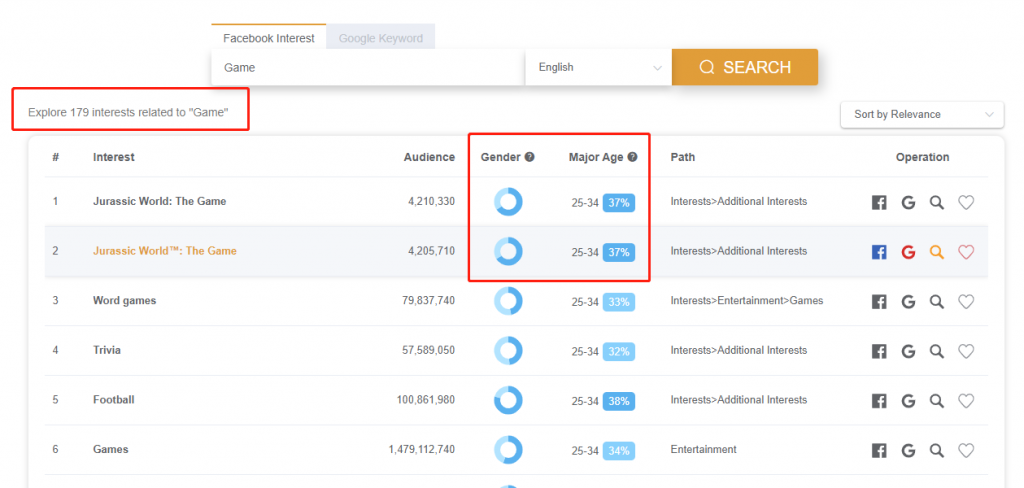
Task: Open the Football interest link
Action: tap(114, 400)
